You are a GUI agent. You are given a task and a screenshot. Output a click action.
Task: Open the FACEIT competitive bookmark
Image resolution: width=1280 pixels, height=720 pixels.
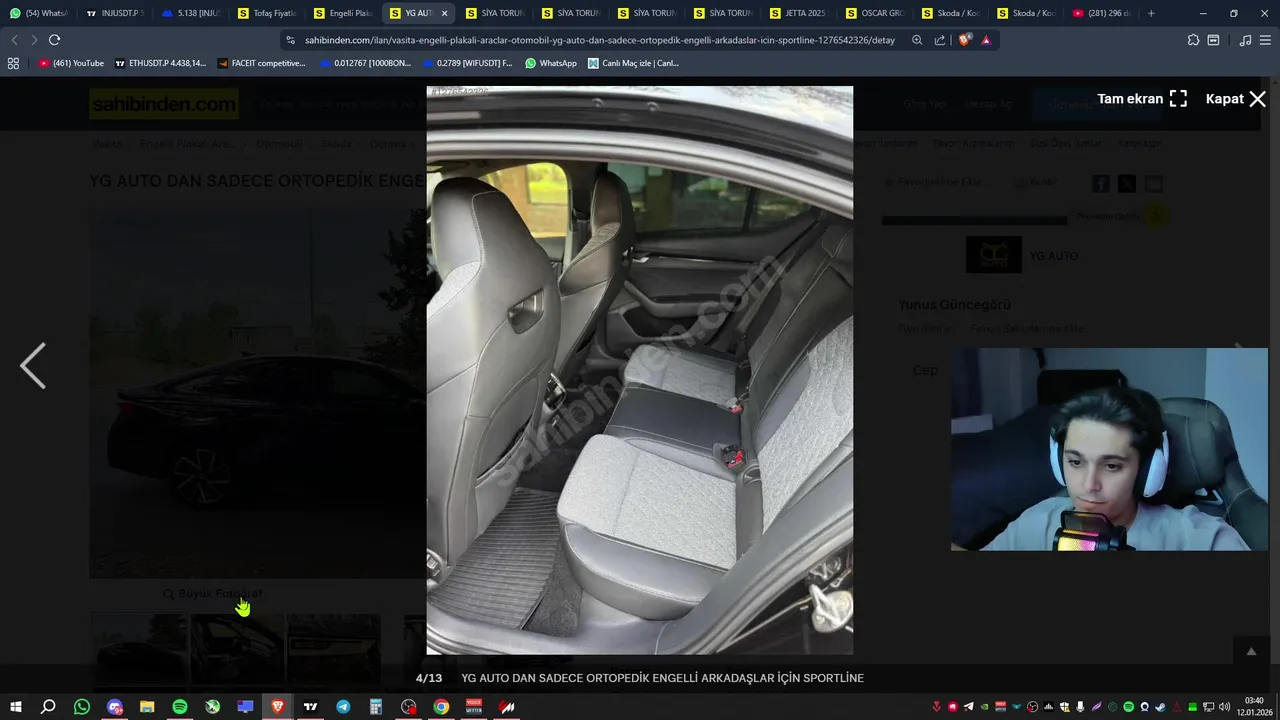tap(261, 63)
